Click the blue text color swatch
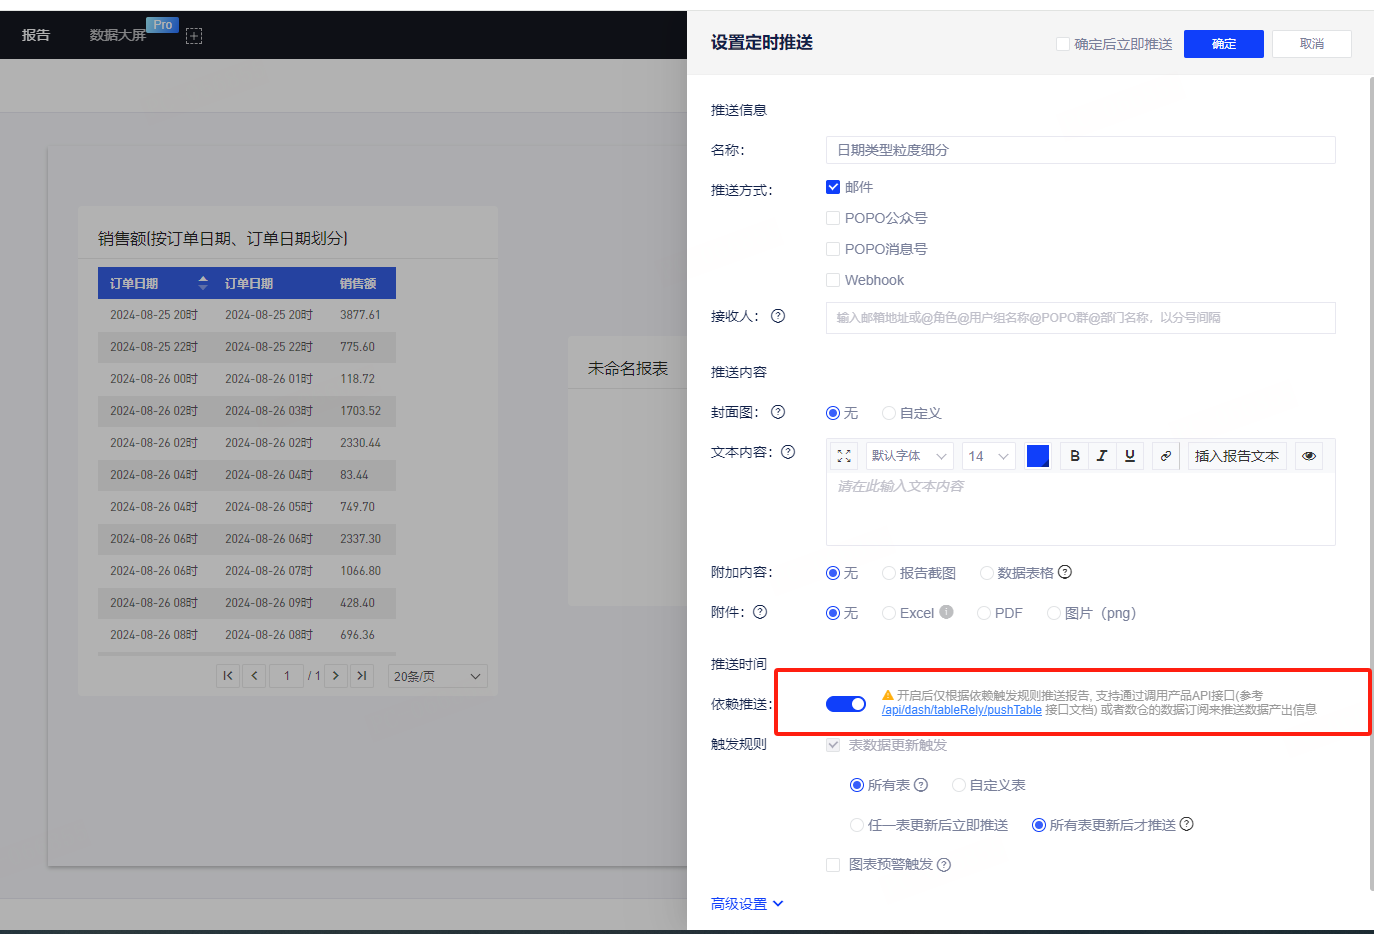Screen dimensions: 1374x934 click(1038, 456)
